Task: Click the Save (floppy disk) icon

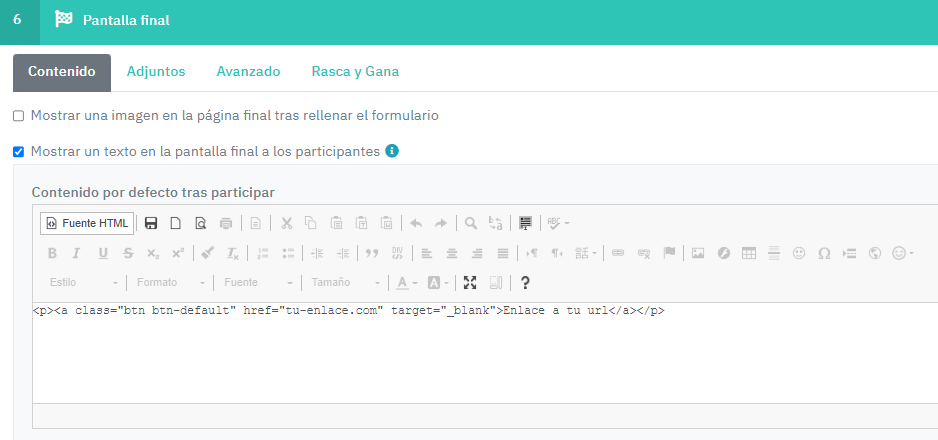Action: tap(151, 223)
